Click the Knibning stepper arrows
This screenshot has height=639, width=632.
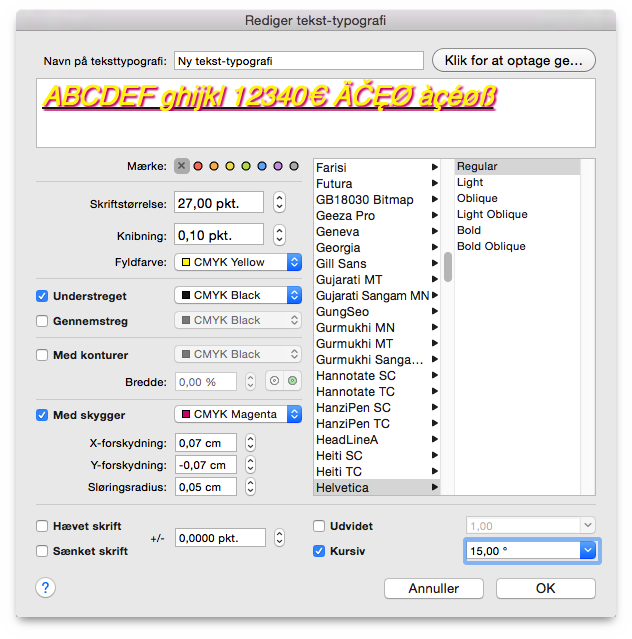[x=279, y=235]
